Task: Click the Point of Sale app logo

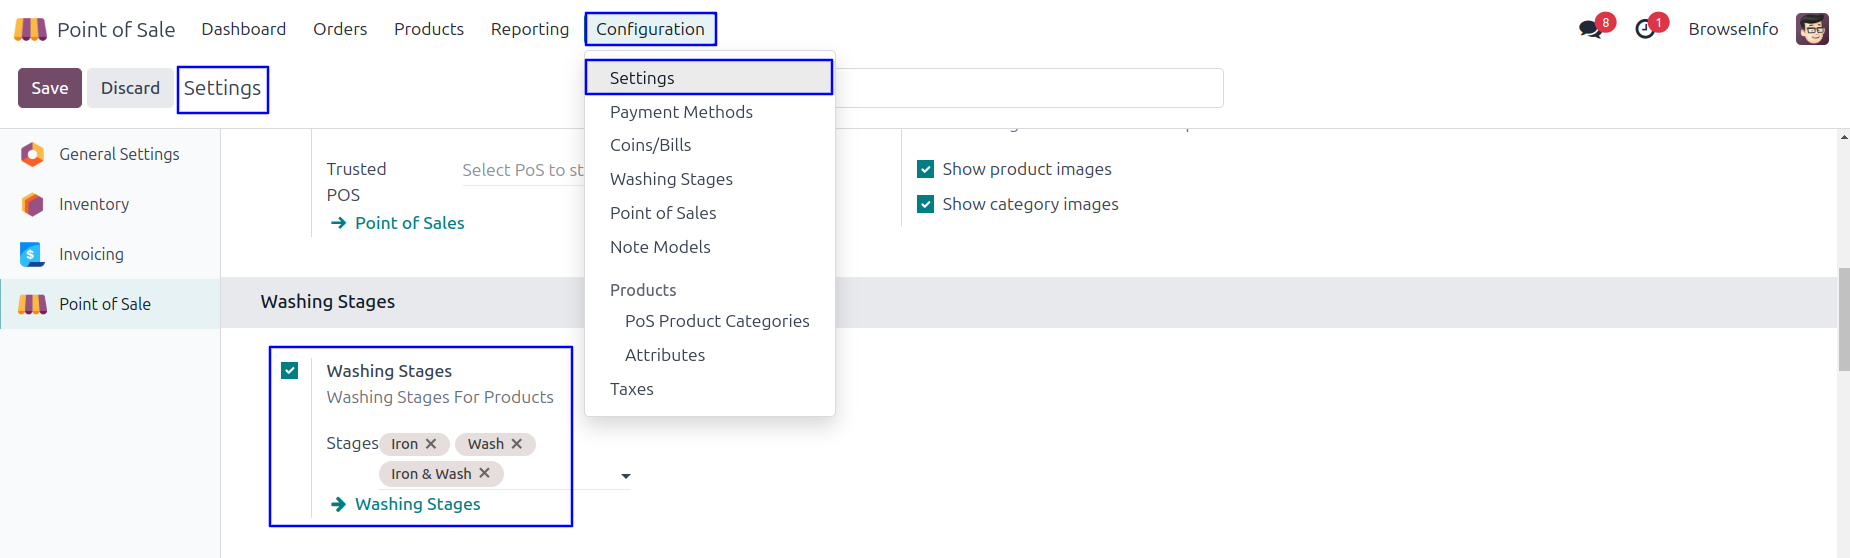Action: coord(30,29)
